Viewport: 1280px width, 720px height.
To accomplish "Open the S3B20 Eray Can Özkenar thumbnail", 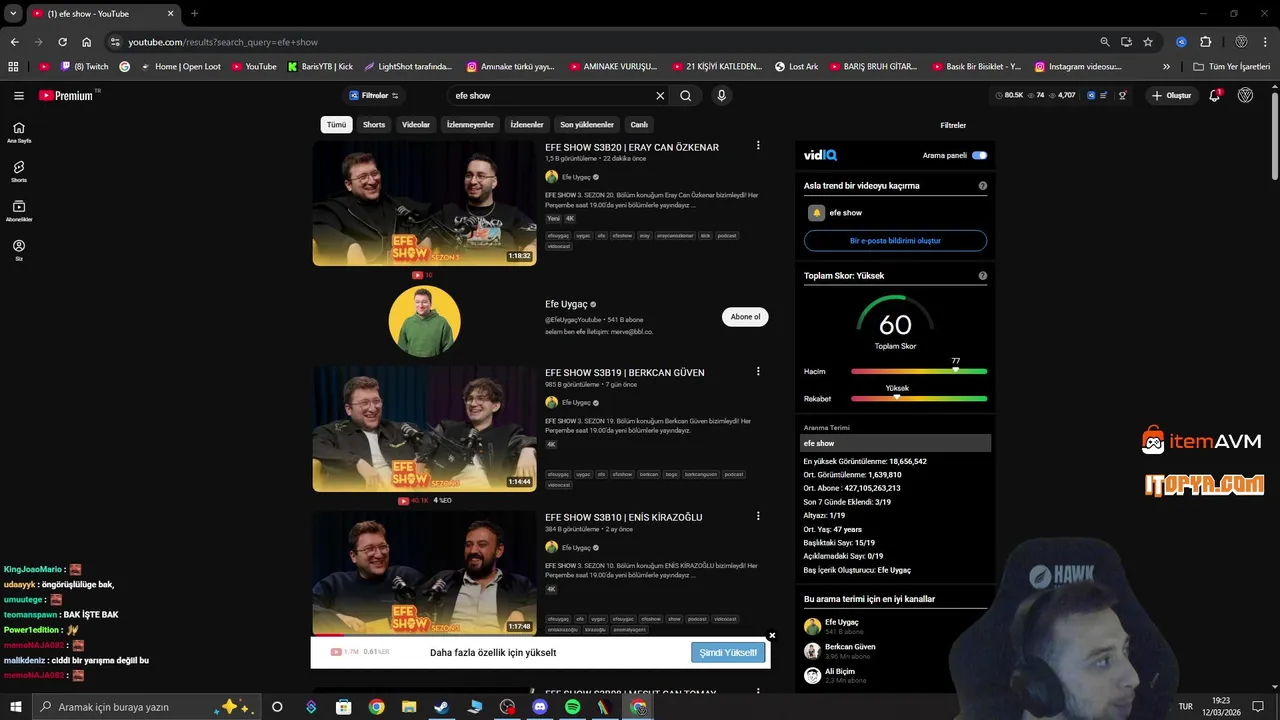I will [x=424, y=203].
